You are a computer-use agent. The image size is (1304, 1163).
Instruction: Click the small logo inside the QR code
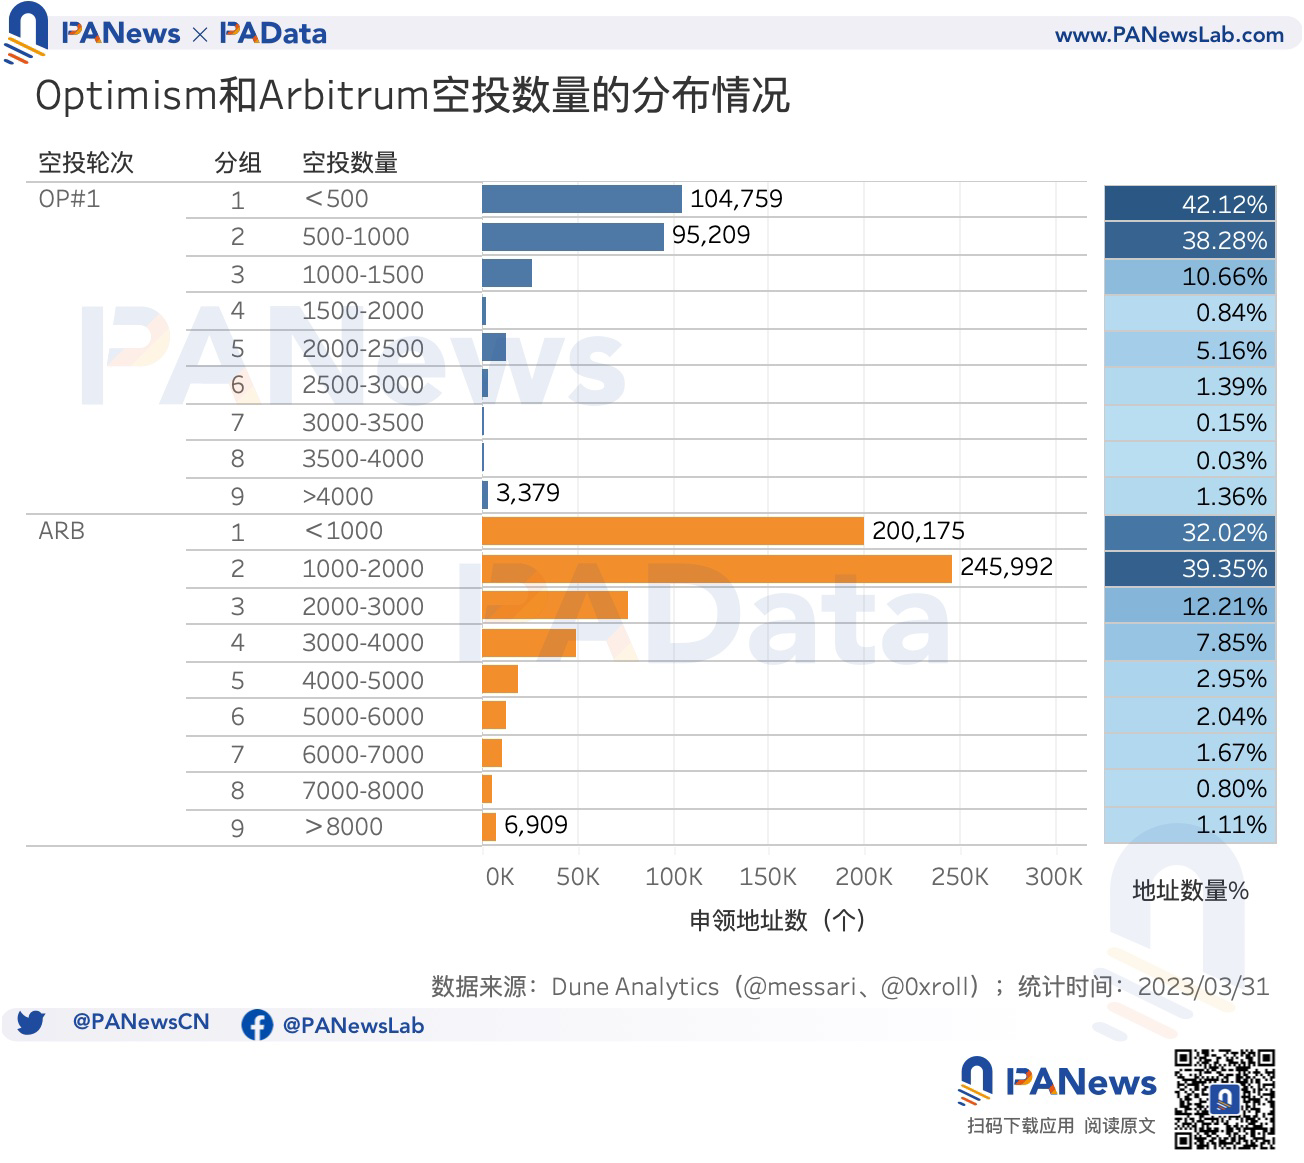1225,1100
